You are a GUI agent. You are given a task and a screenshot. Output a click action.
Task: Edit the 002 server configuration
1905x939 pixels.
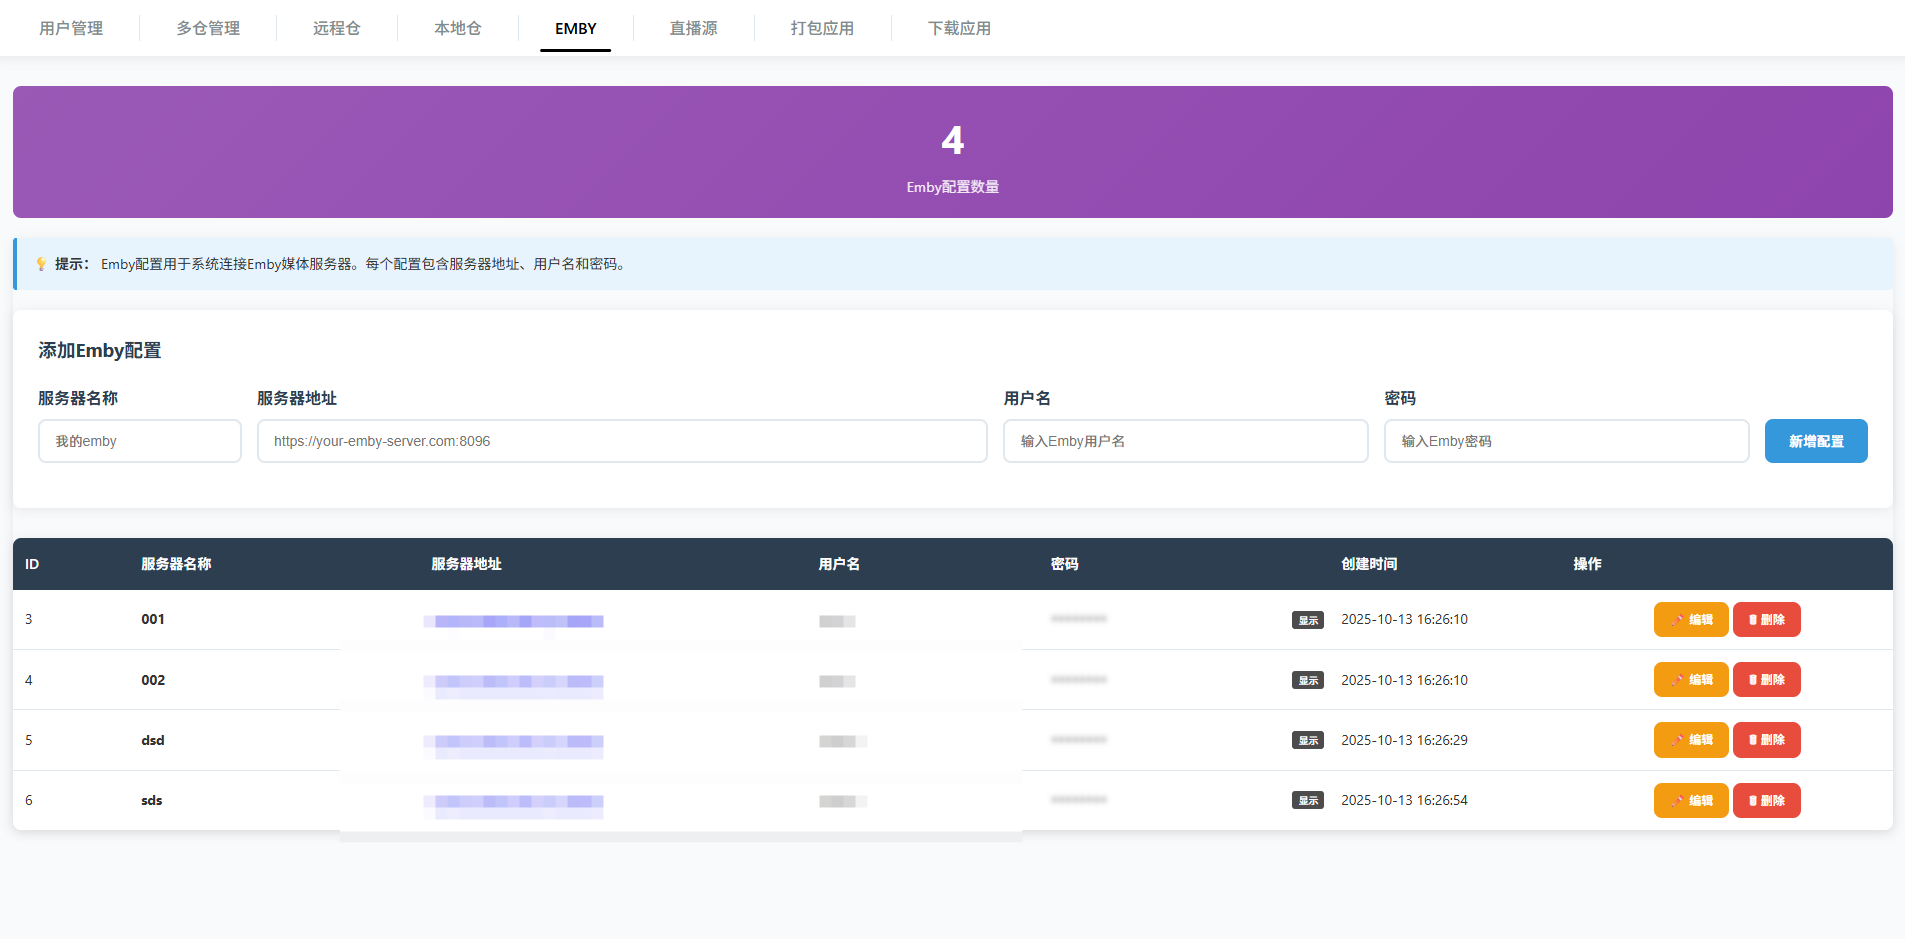(1690, 680)
